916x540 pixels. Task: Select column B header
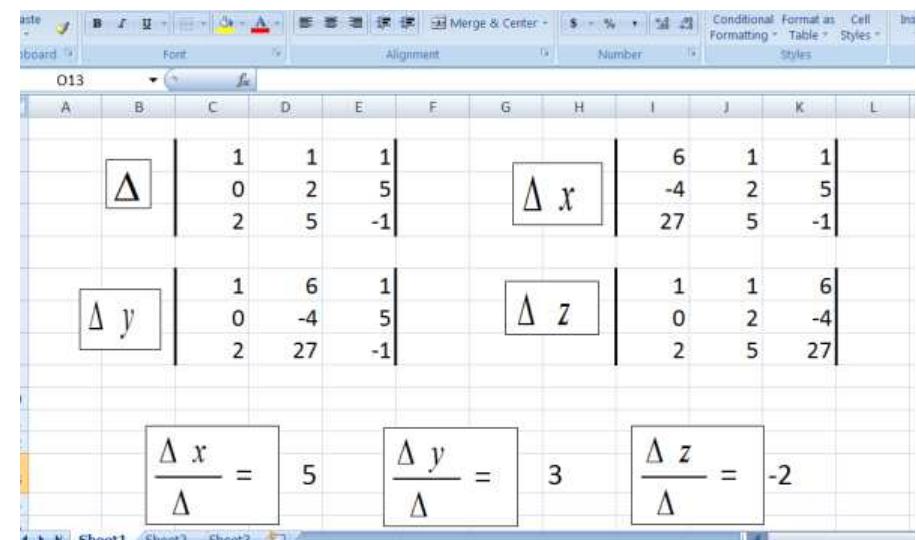click(138, 108)
